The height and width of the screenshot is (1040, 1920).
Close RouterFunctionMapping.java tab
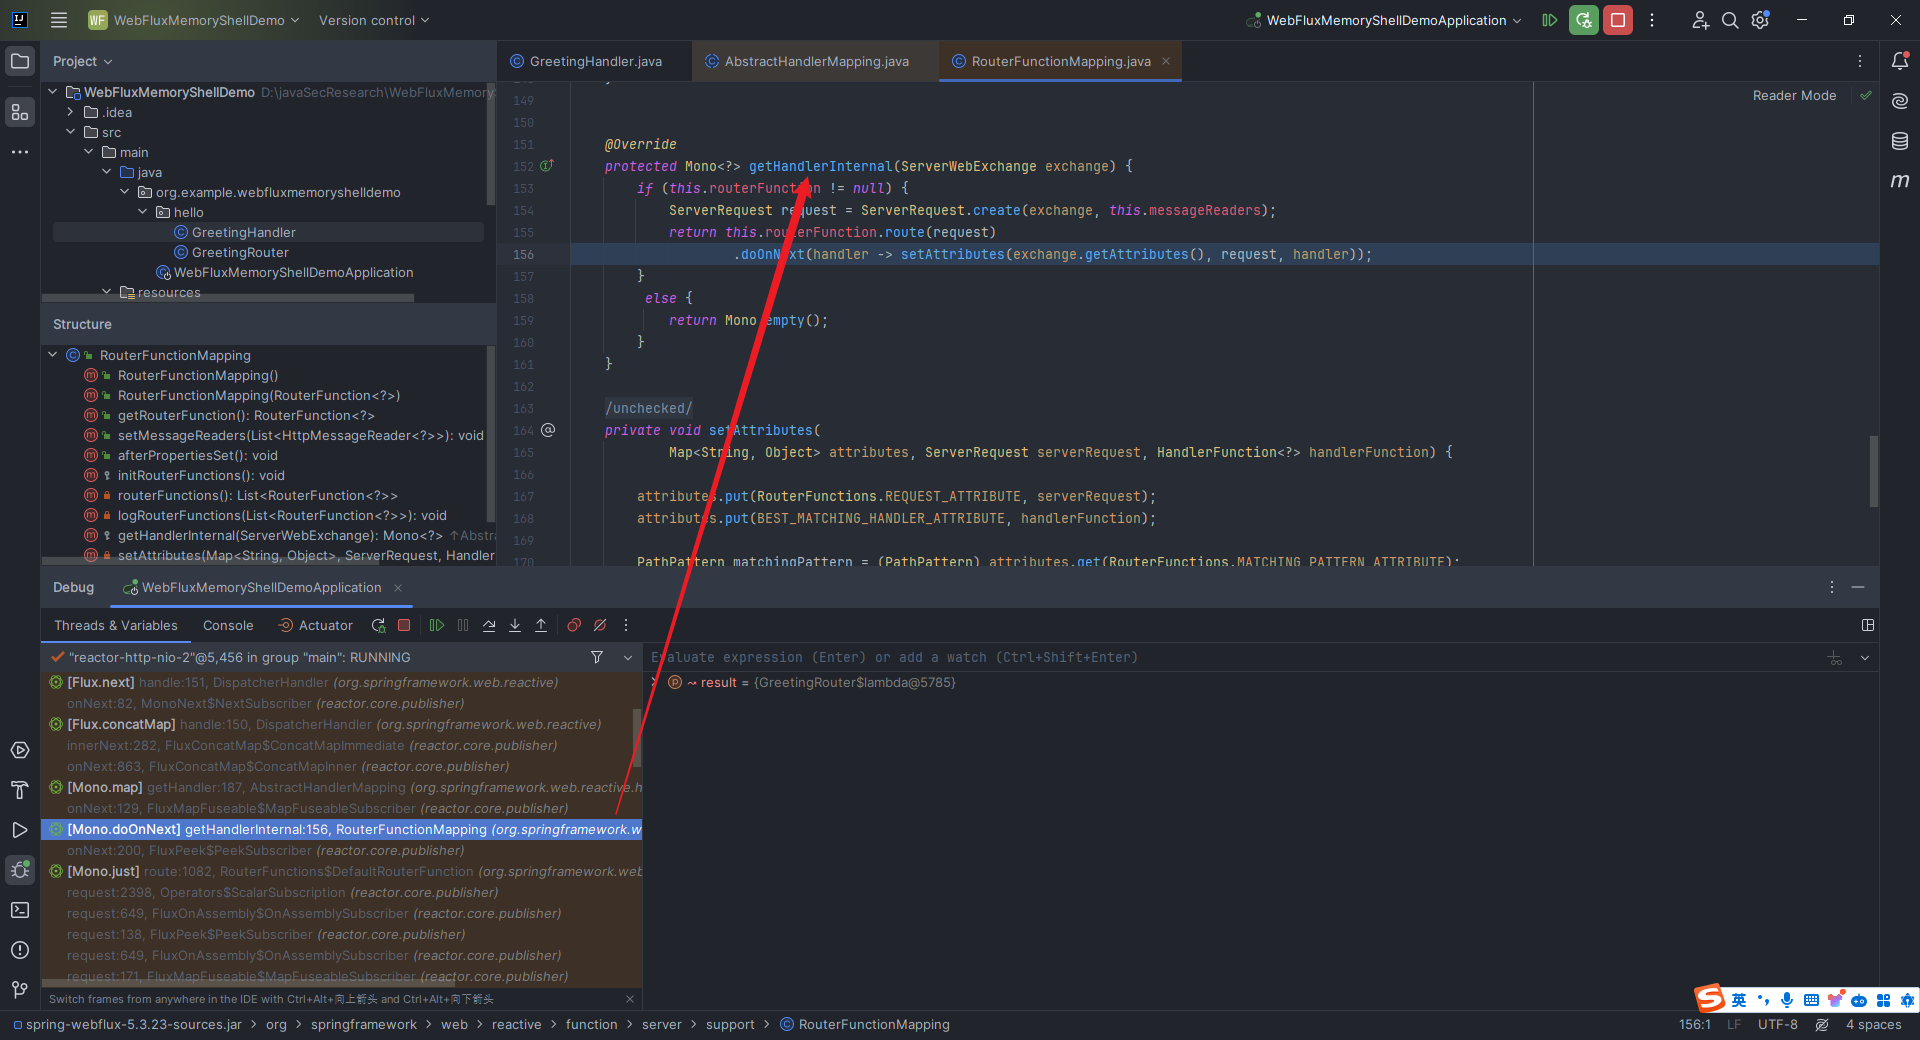(1166, 61)
